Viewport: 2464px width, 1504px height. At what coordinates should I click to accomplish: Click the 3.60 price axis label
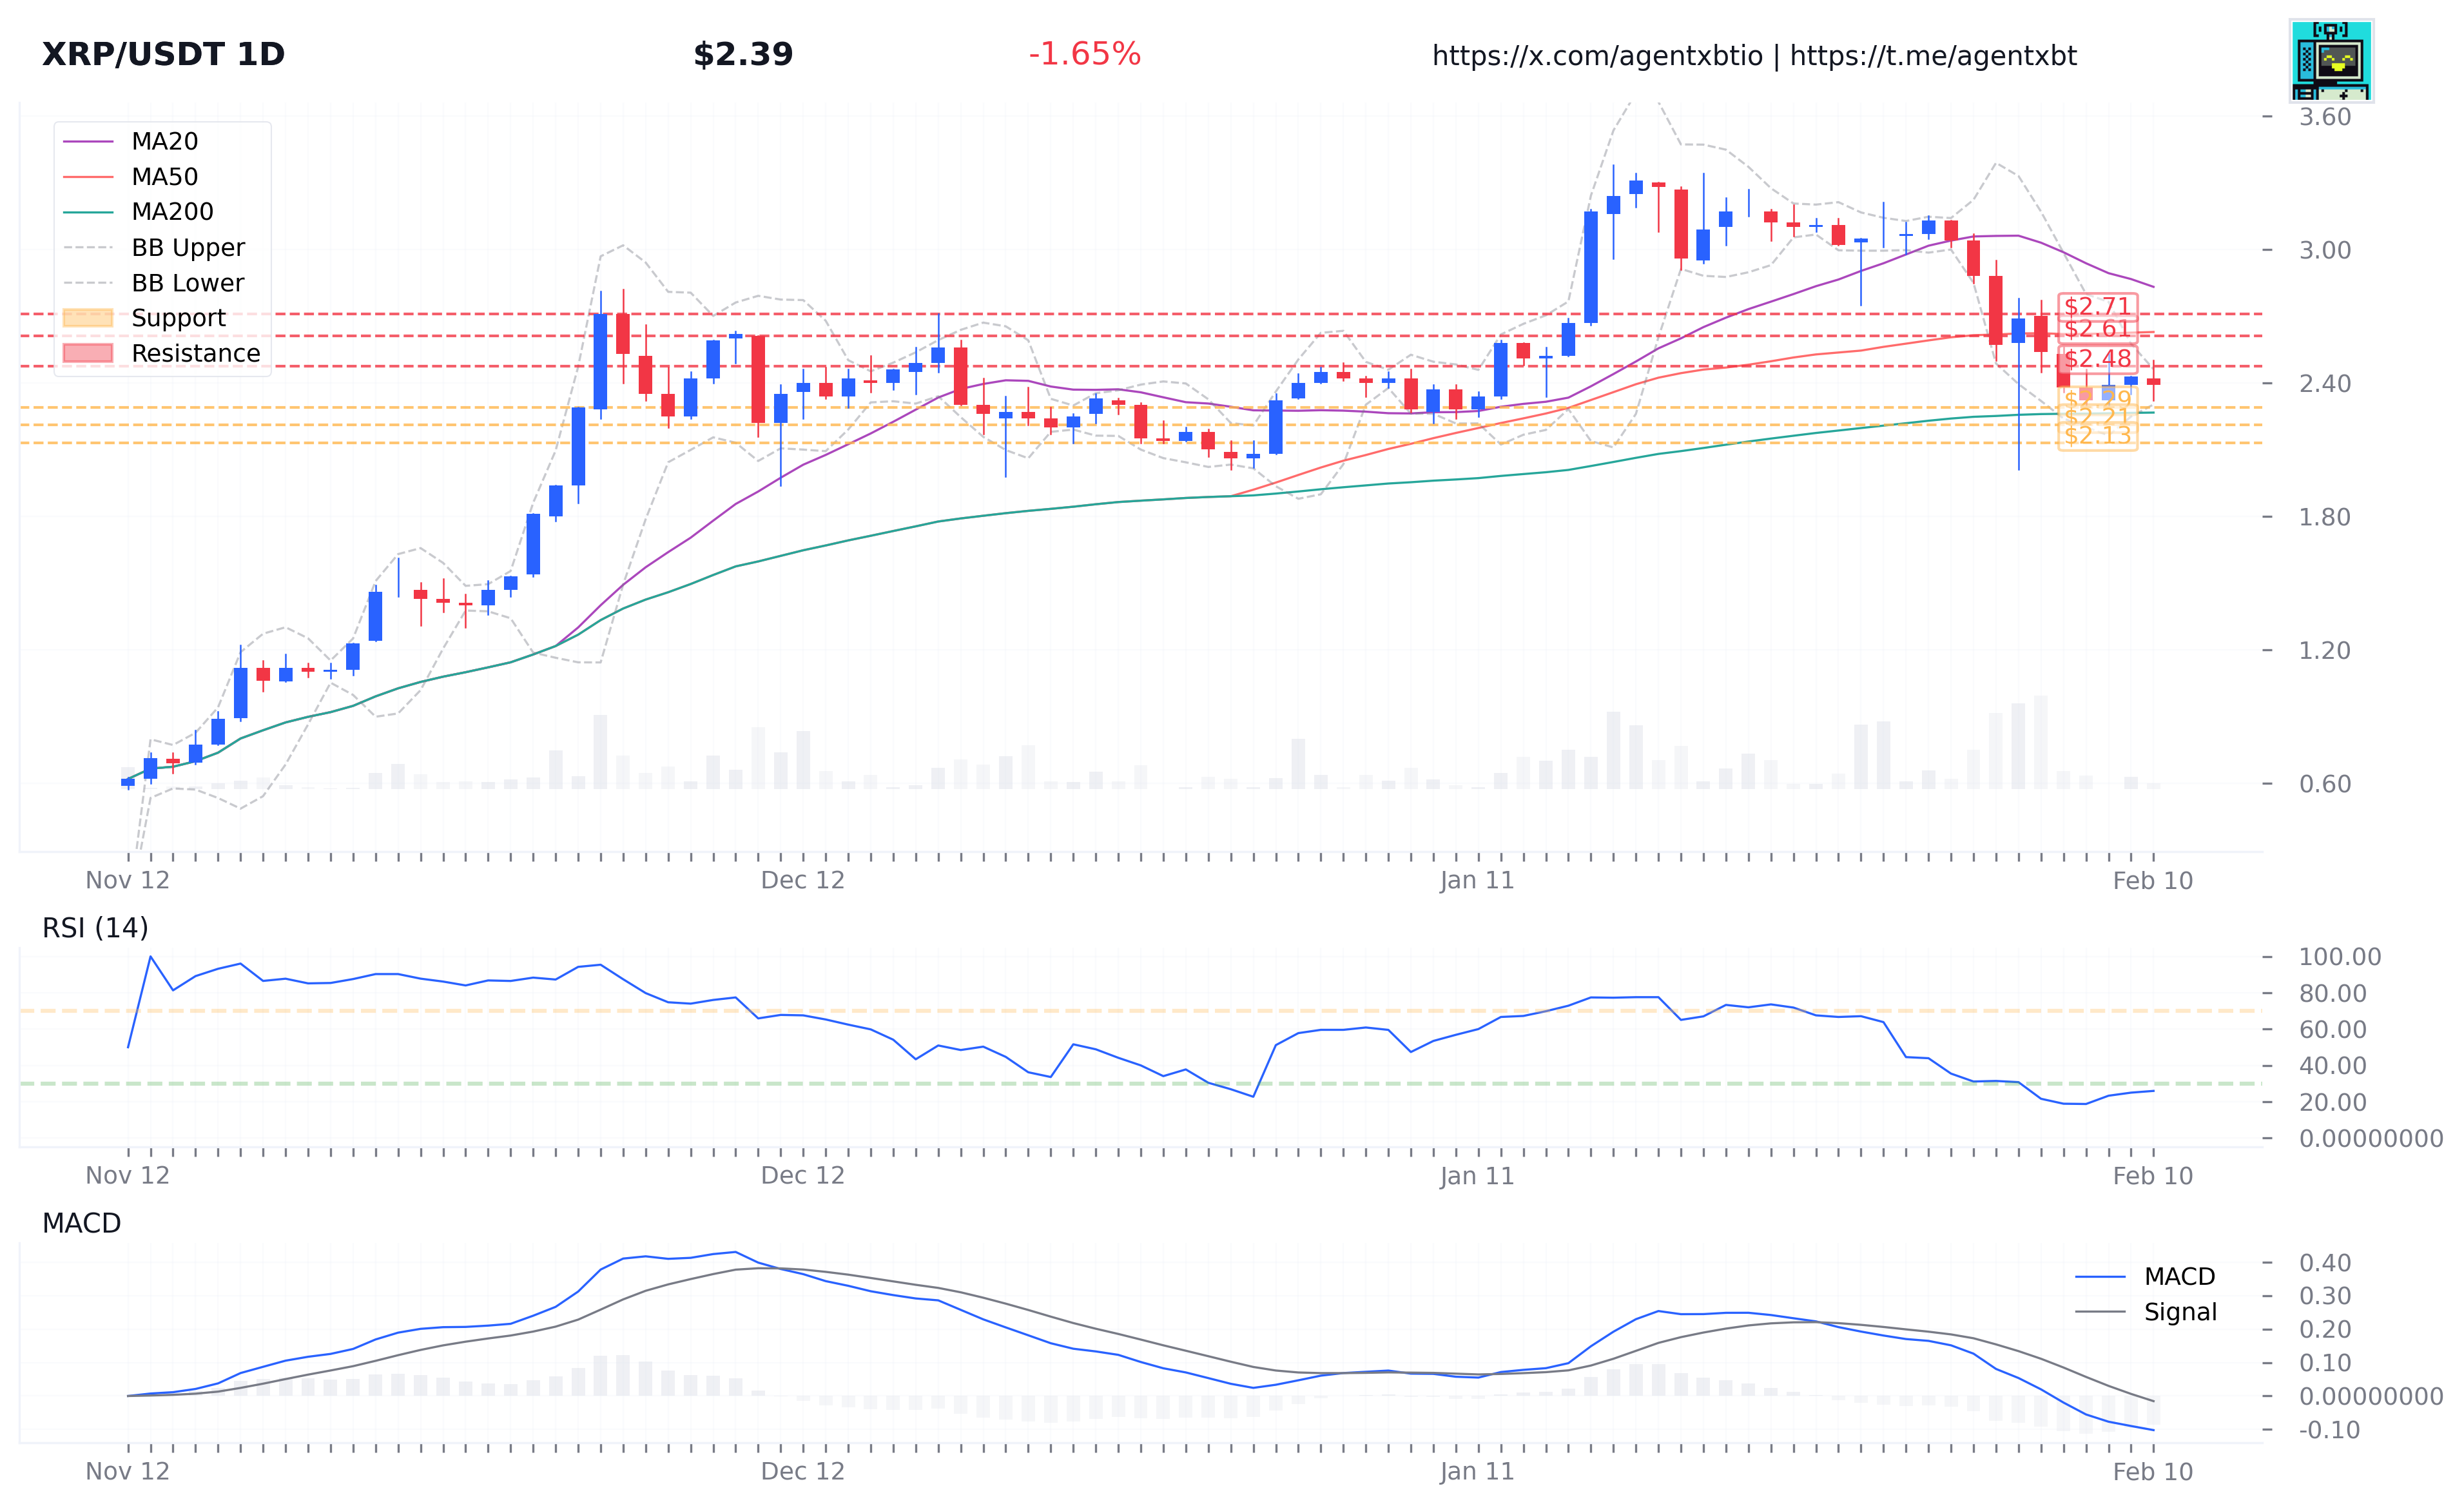click(2324, 117)
